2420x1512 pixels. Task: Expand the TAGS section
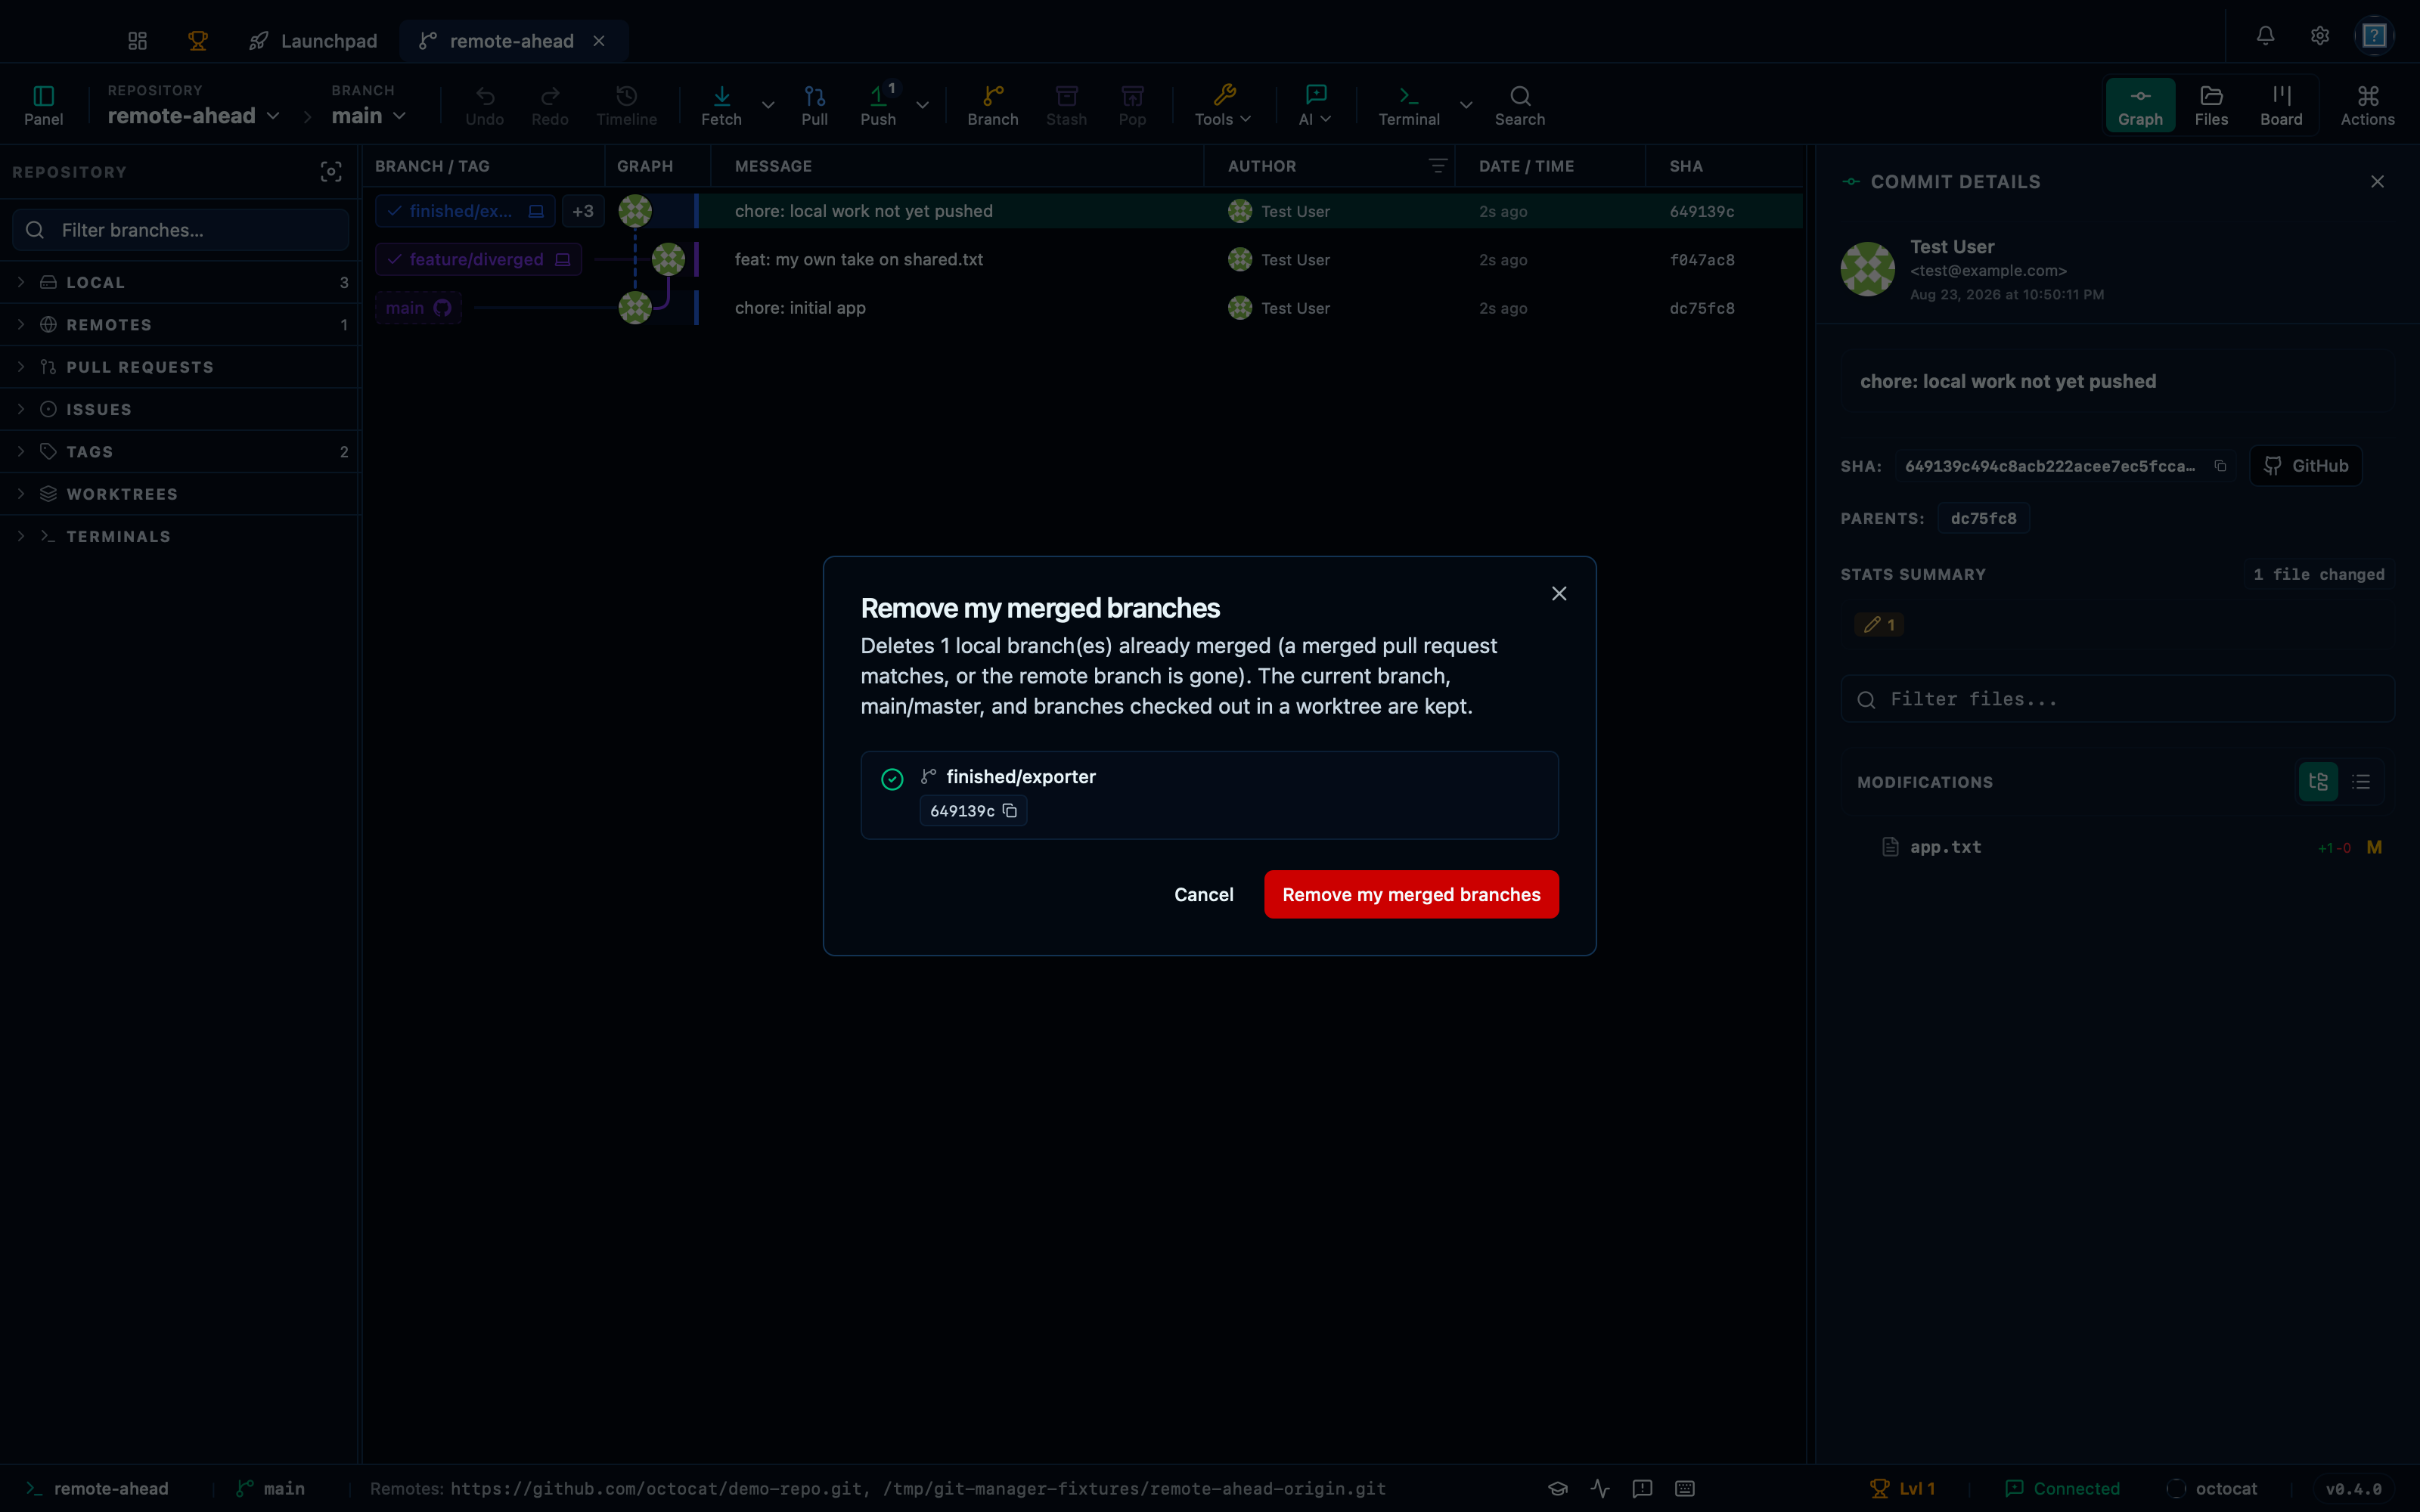point(180,452)
